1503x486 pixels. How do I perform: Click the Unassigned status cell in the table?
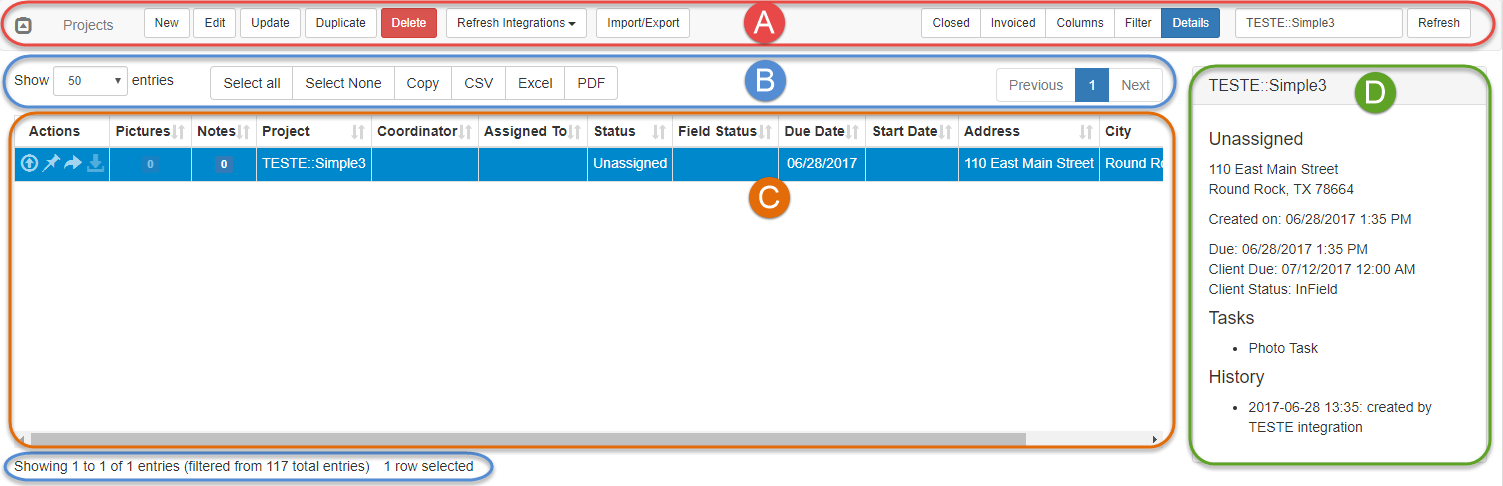click(630, 163)
